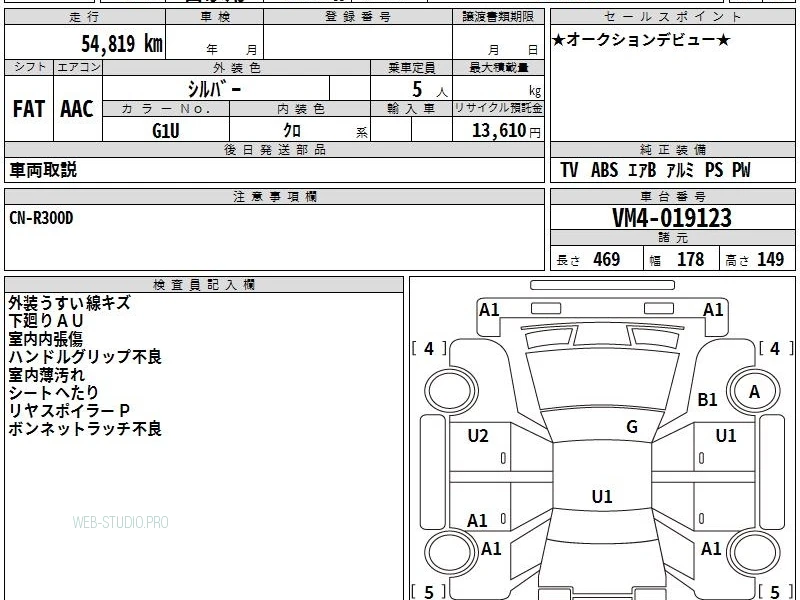
Task: Click the エアB equipment entry
Action: coord(642,170)
